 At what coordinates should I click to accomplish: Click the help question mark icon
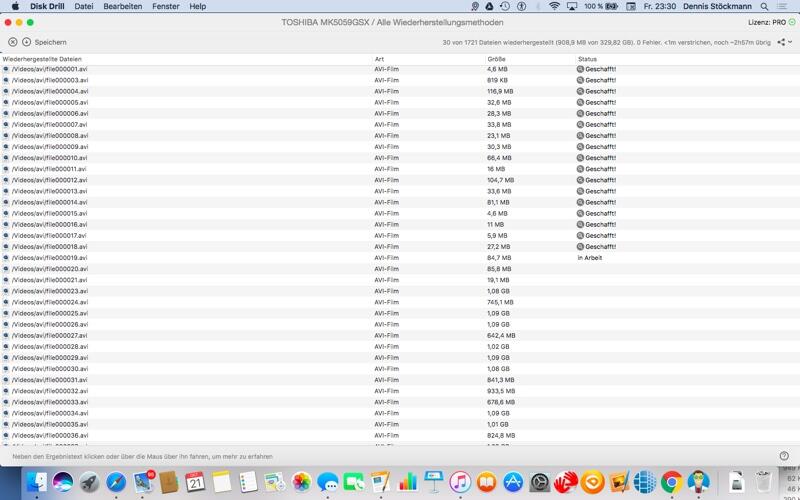pyautogui.click(x=784, y=456)
